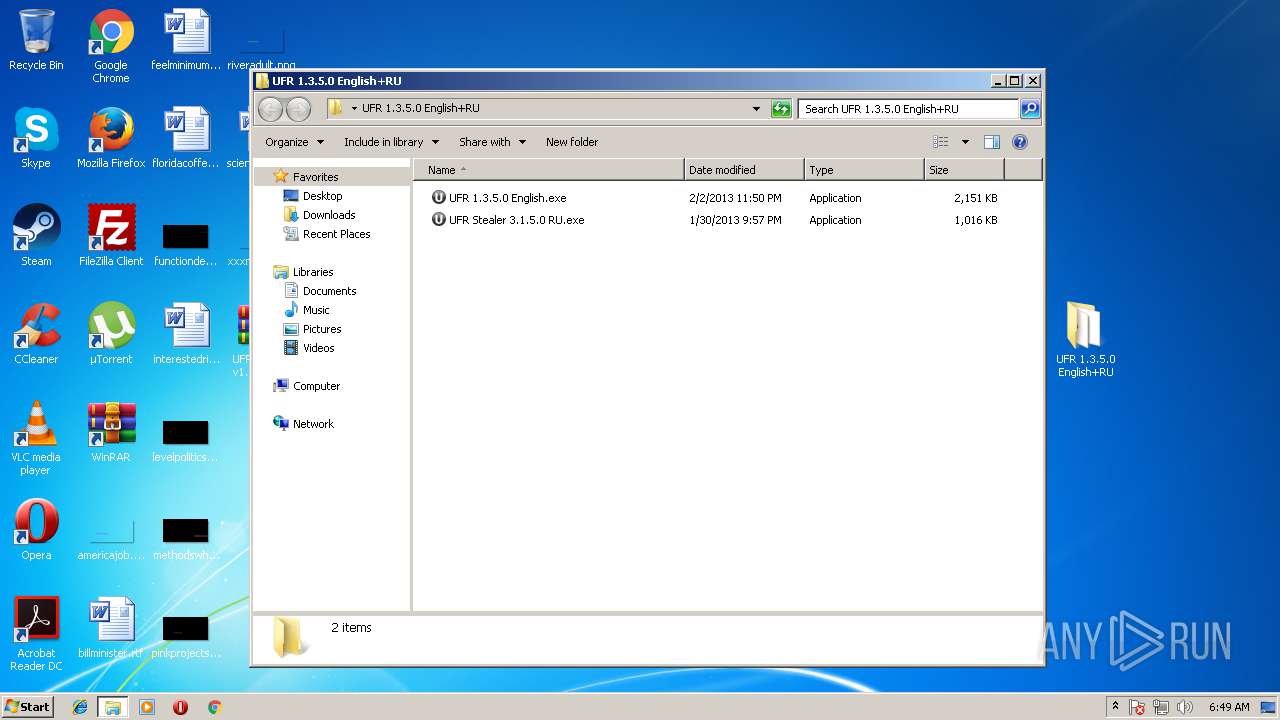Screen dimensions: 1280x720
Task: Launch WinRAR desktop shortcut
Action: [x=111, y=432]
